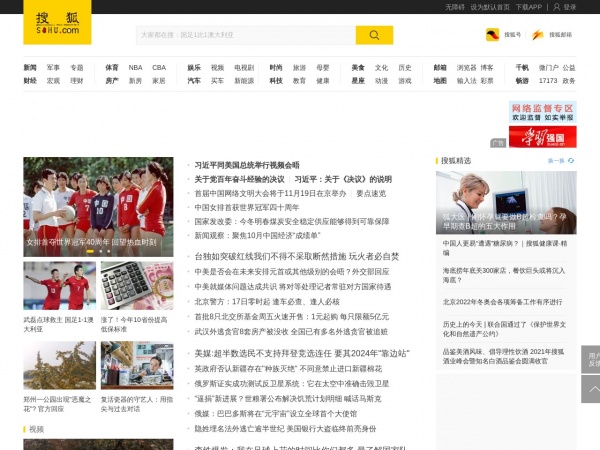Select the second carousel indicator dot
This screenshot has width=600, height=450.
101,251
